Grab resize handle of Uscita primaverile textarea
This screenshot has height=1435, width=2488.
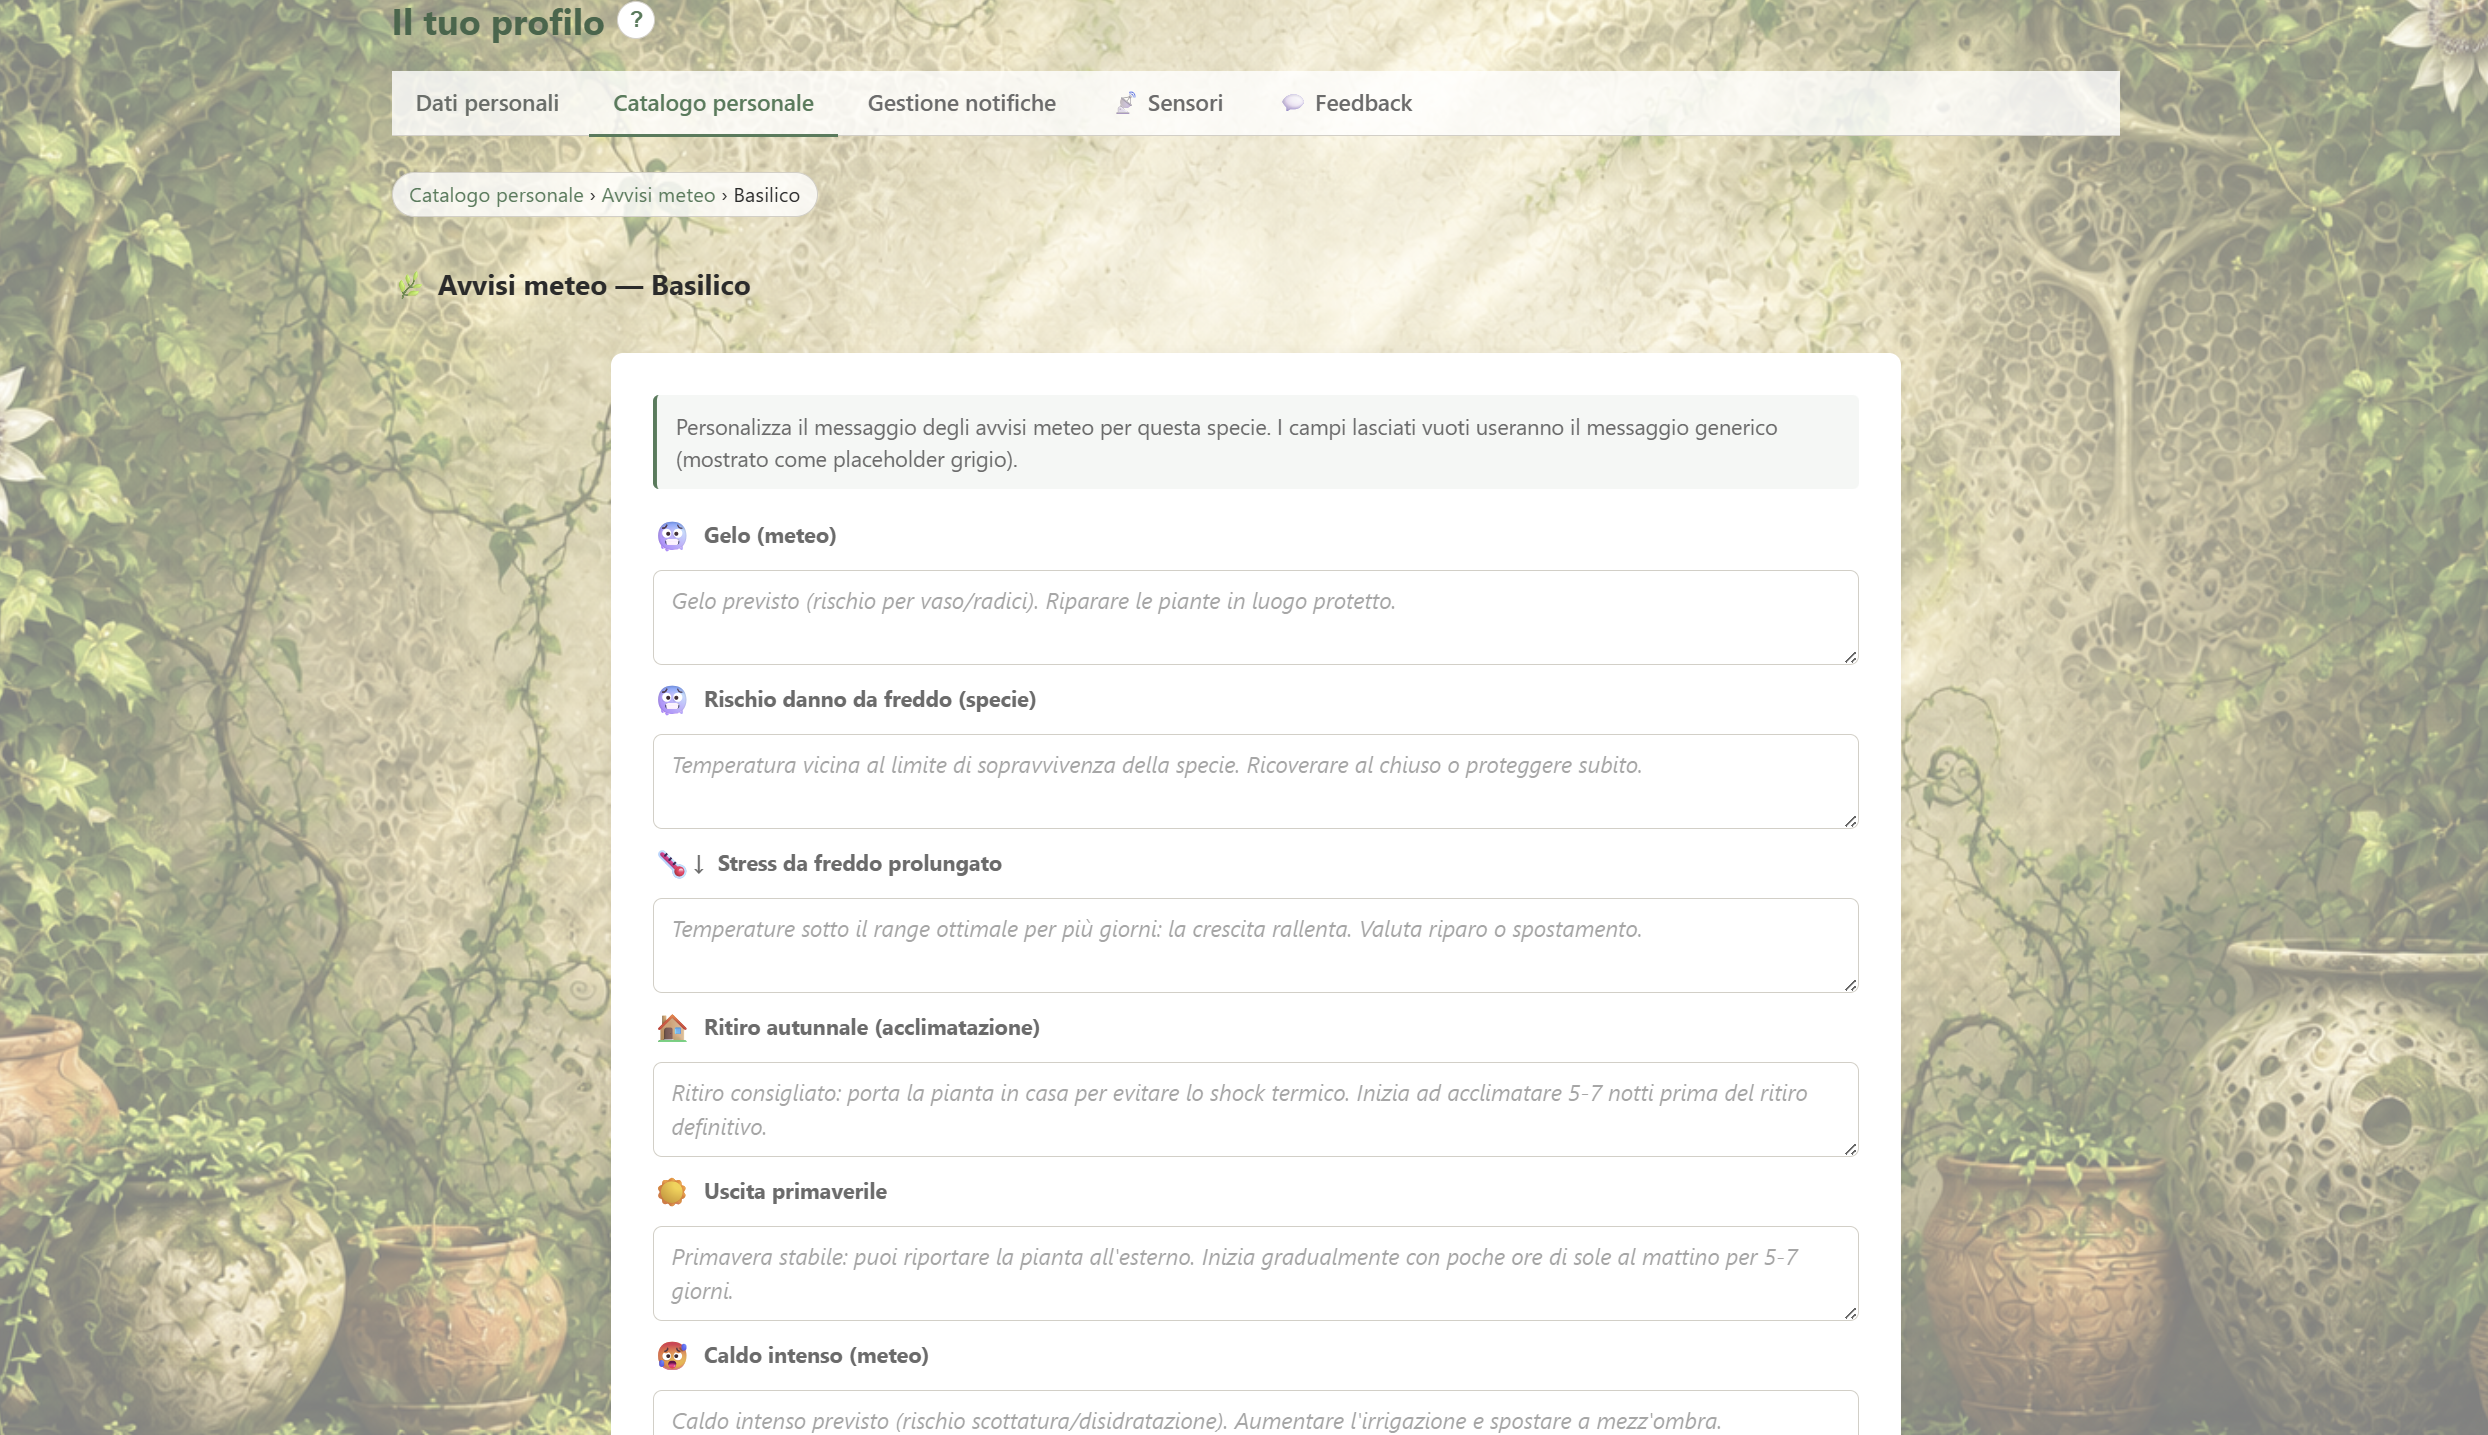[x=1850, y=1313]
